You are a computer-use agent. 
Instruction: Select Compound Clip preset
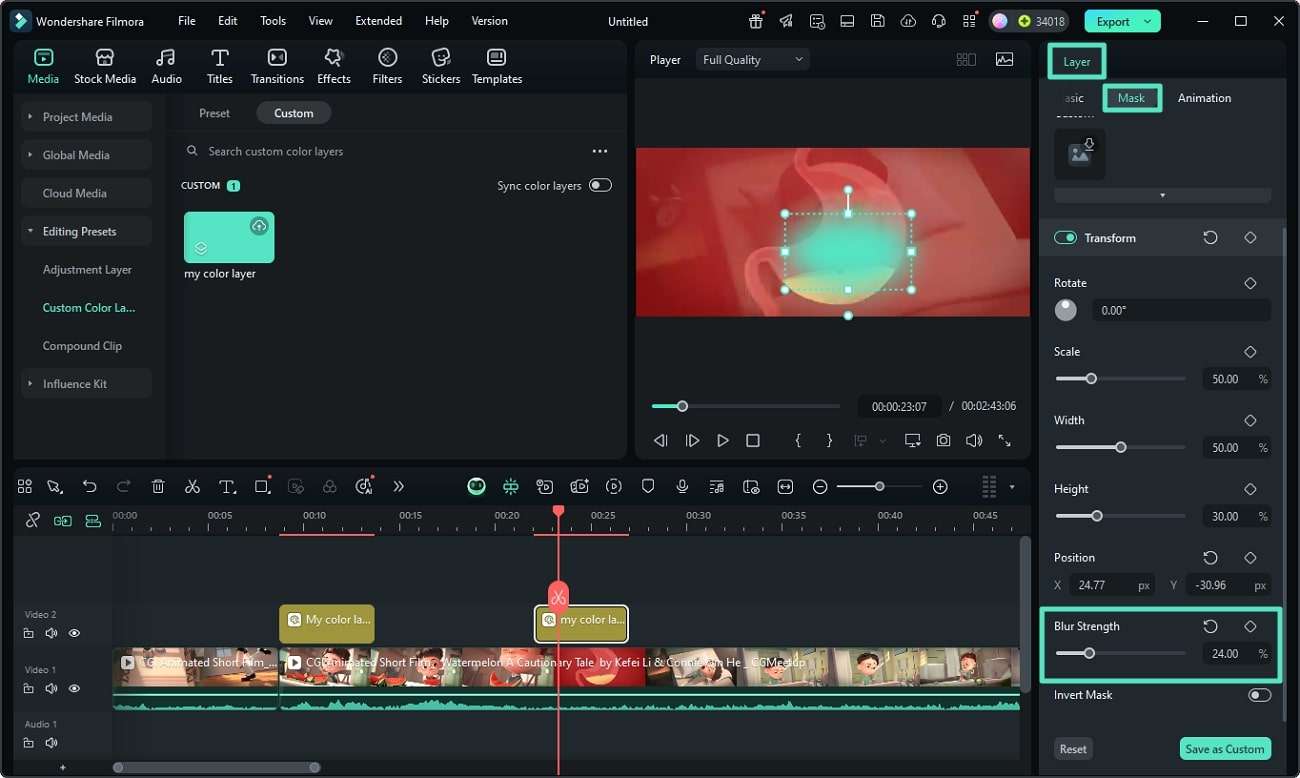click(x=82, y=346)
